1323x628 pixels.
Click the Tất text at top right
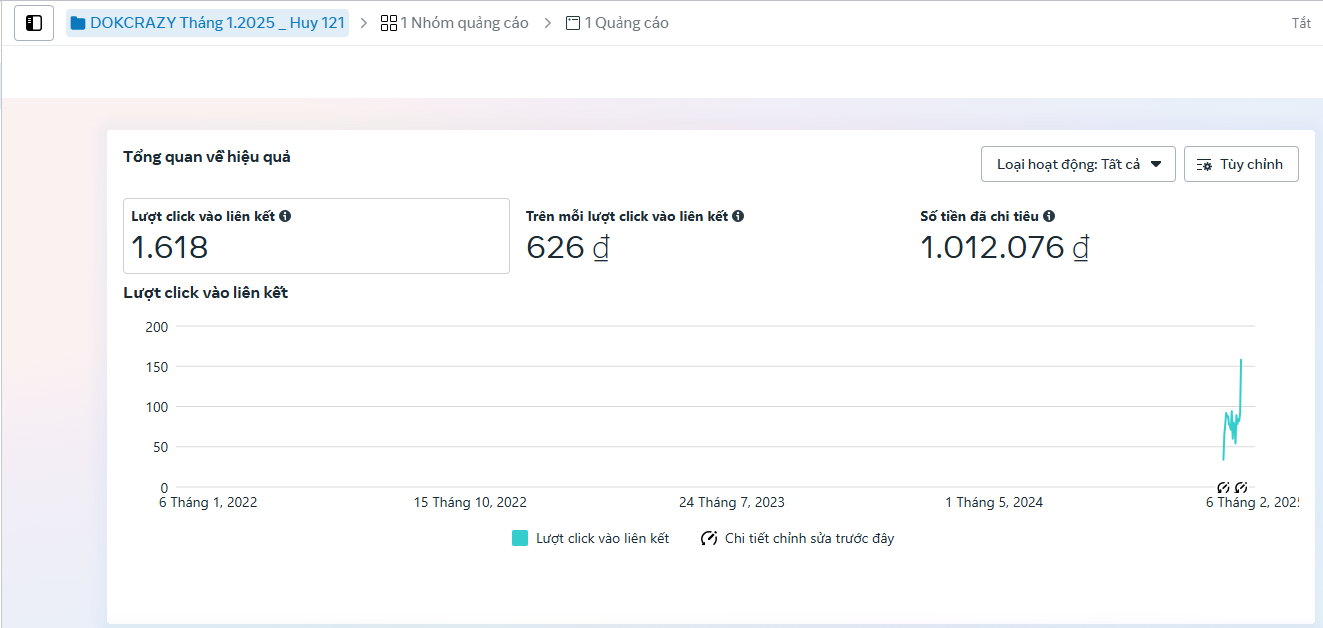point(1301,23)
